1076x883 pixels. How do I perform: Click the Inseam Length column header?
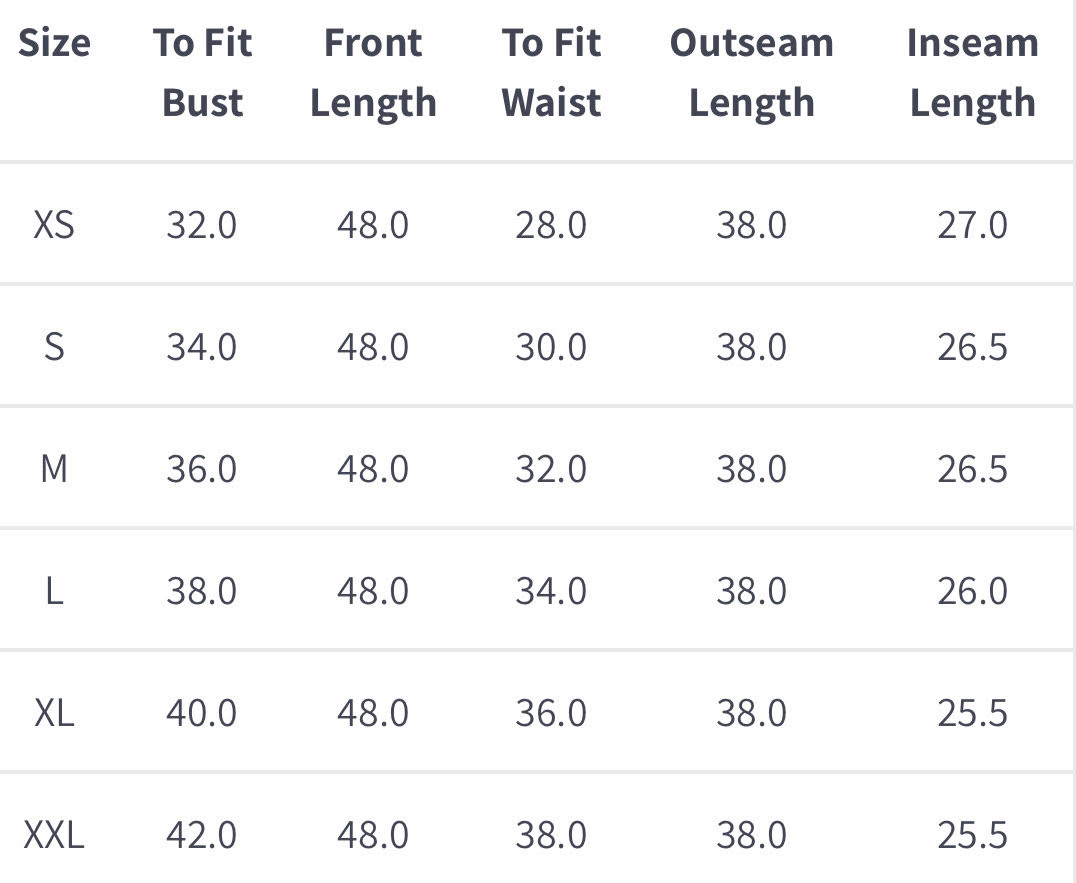972,73
